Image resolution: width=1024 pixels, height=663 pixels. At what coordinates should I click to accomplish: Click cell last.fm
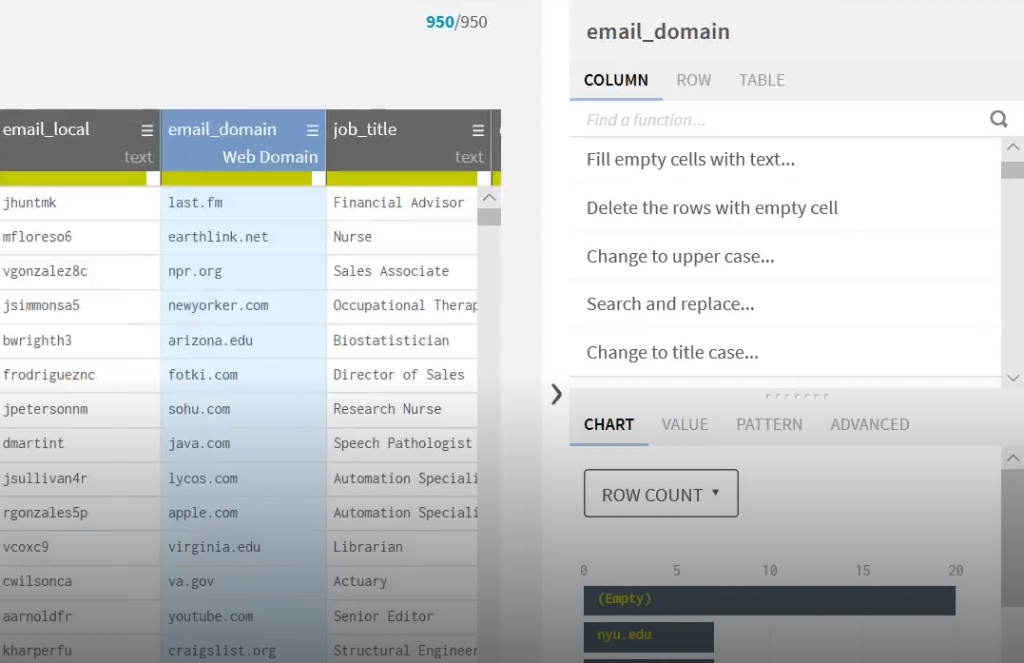(243, 203)
